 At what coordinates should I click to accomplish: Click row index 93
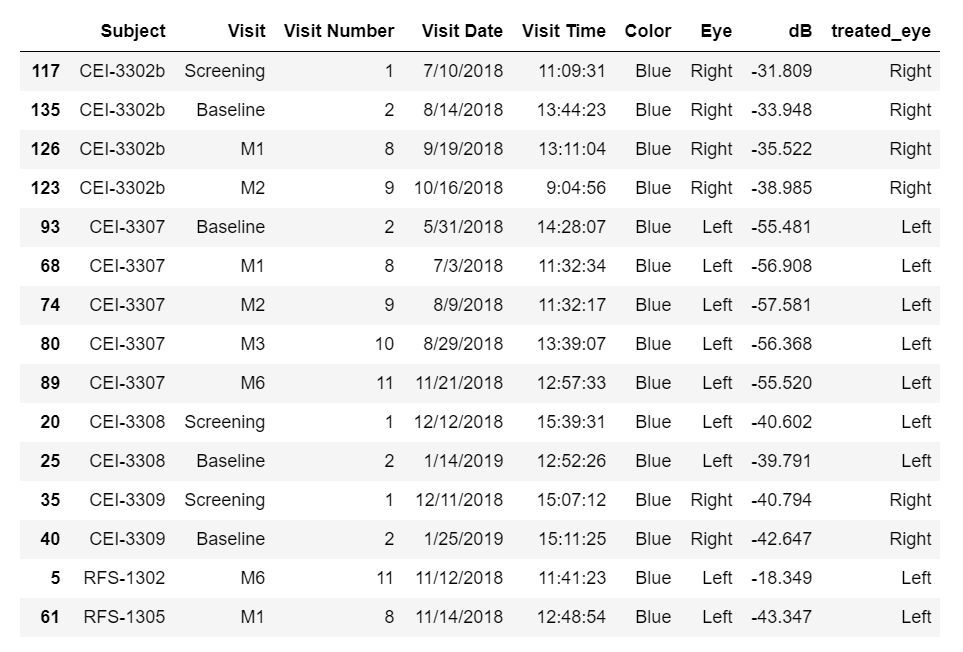[x=50, y=227]
